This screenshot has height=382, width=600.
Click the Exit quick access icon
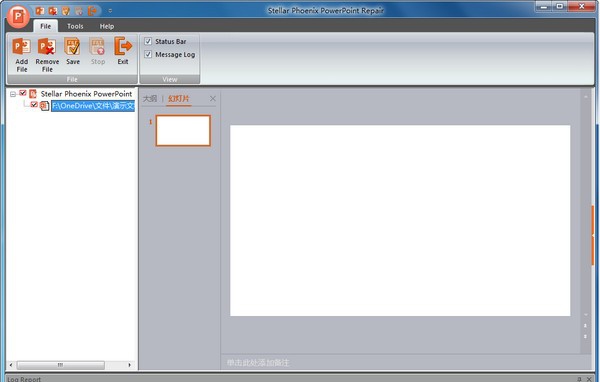pos(92,11)
